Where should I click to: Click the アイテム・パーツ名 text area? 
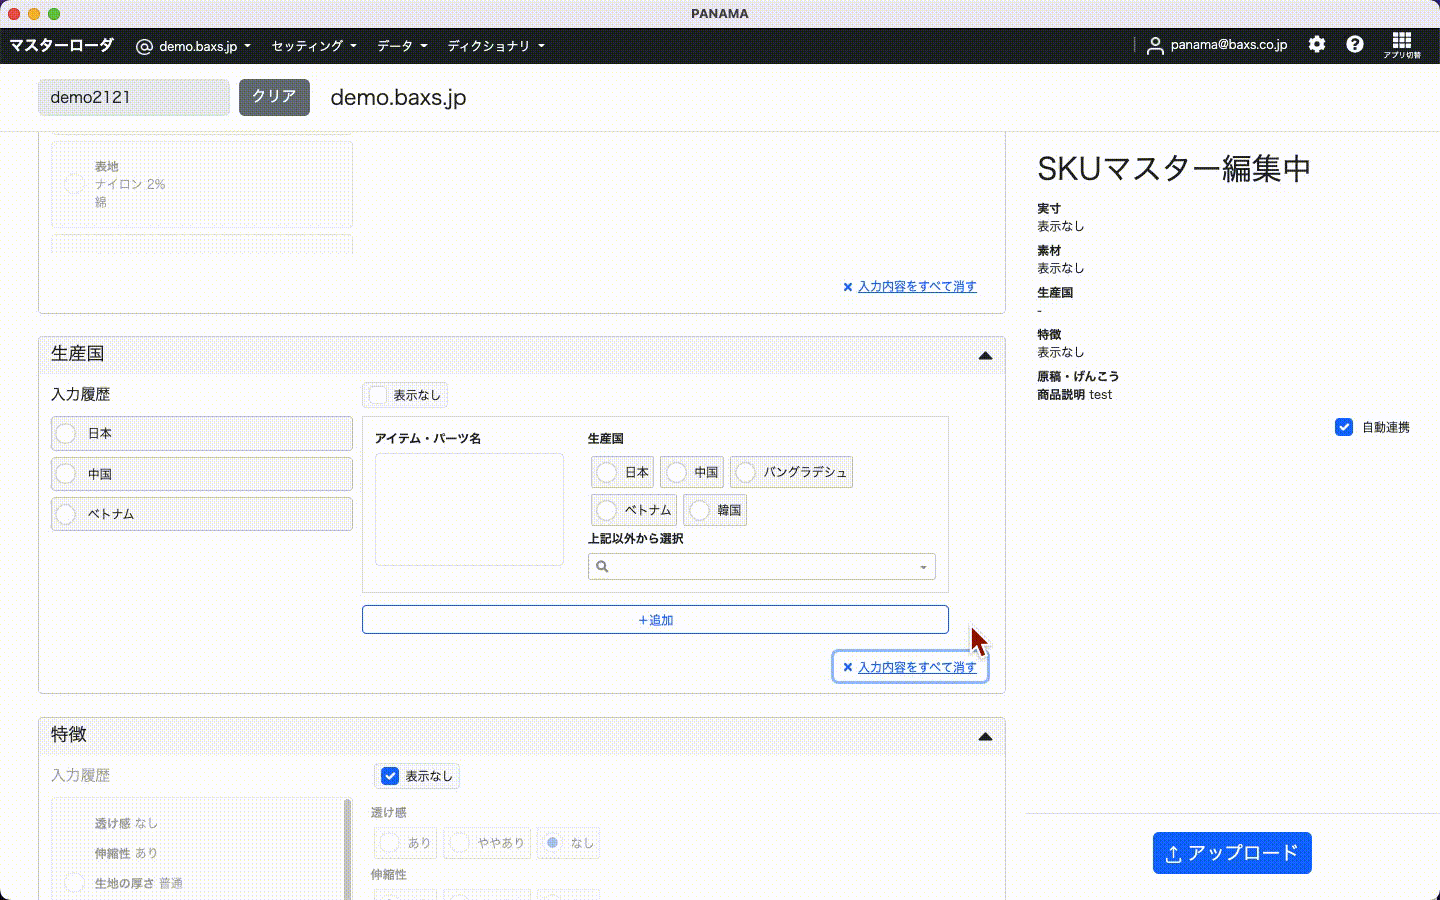tap(469, 509)
